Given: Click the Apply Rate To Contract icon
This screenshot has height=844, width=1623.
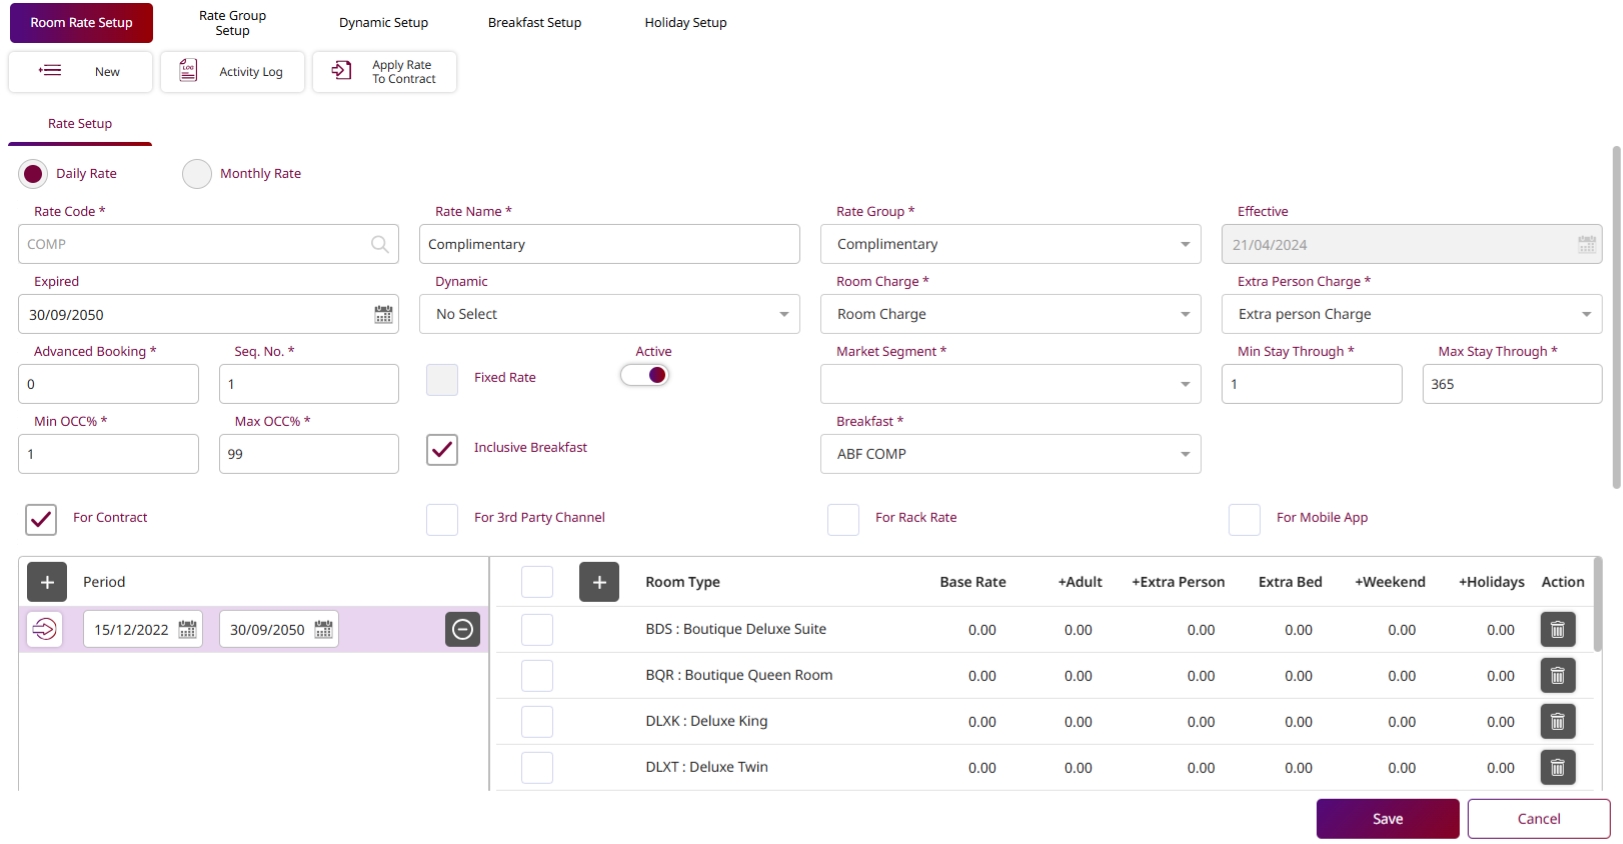Looking at the screenshot, I should pyautogui.click(x=341, y=71).
